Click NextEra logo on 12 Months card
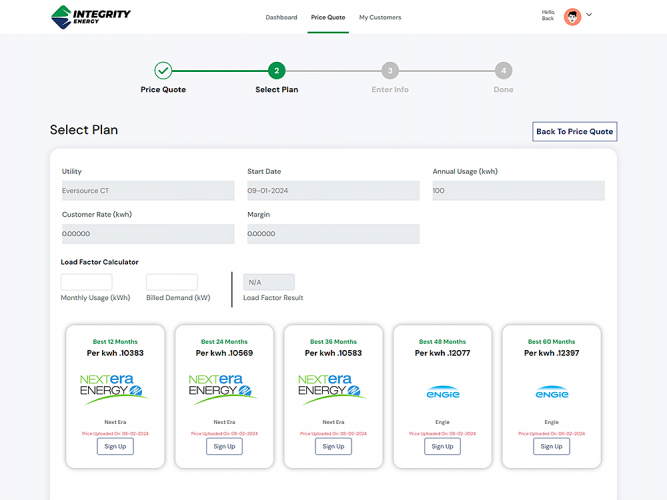Screen dimensions: 667x500 (114, 389)
